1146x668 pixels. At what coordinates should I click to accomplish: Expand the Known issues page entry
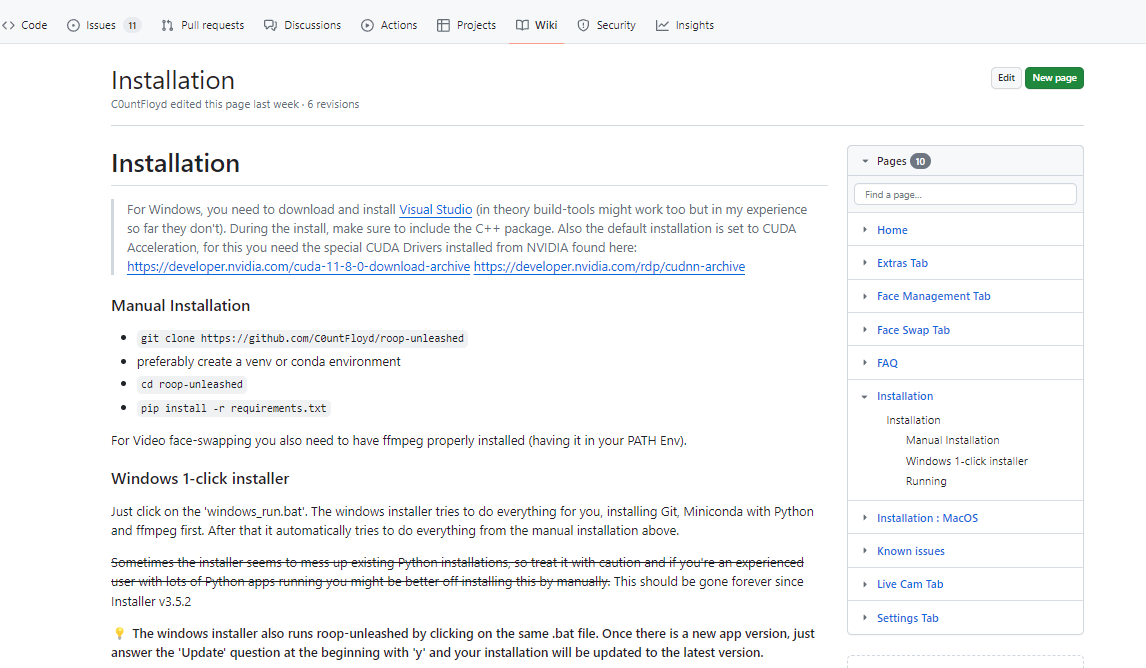tap(865, 551)
